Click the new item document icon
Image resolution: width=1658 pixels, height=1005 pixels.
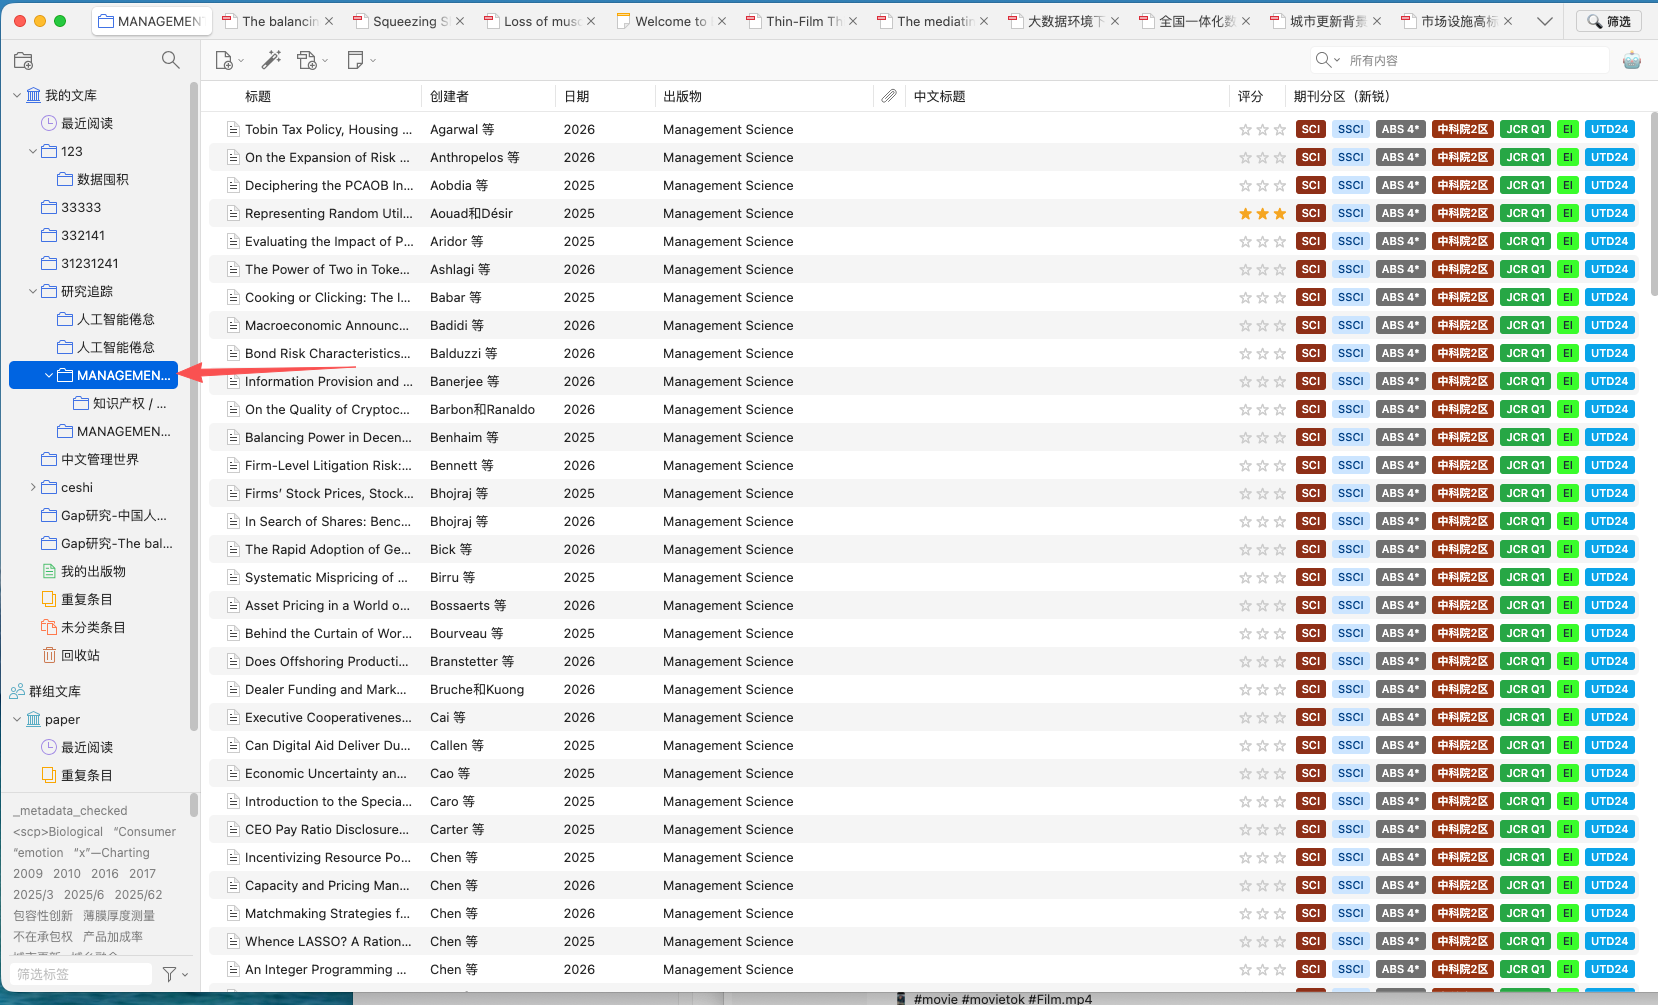point(224,61)
